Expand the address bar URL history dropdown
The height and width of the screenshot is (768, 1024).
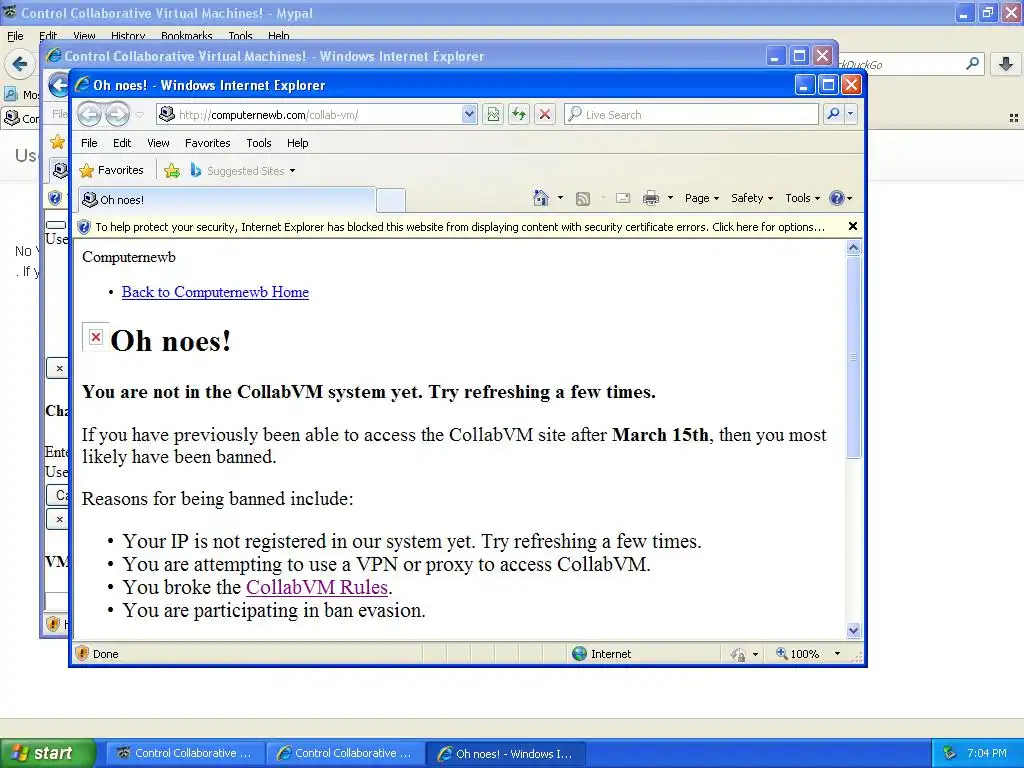(x=469, y=114)
